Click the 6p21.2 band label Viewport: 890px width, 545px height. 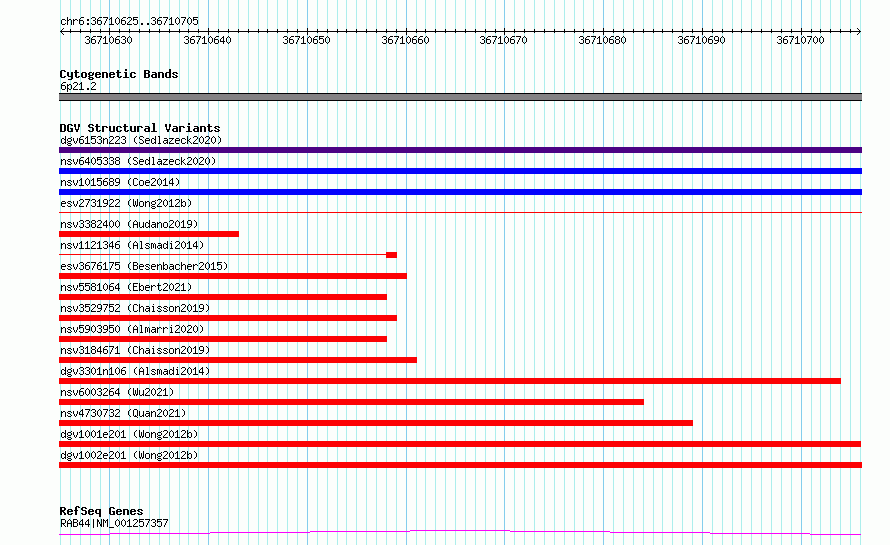(78, 86)
